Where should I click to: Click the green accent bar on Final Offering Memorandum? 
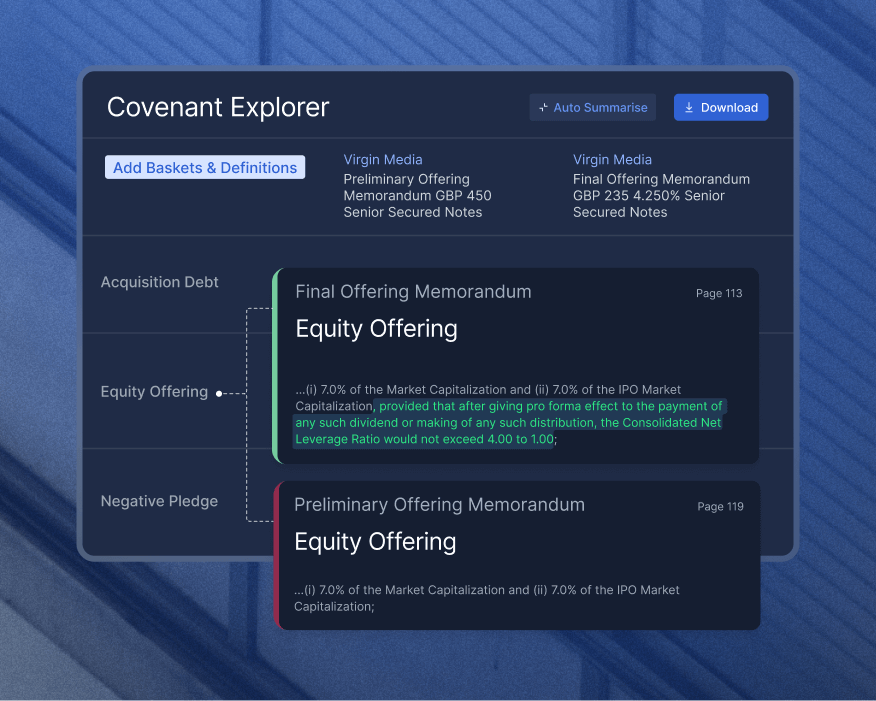tap(277, 365)
